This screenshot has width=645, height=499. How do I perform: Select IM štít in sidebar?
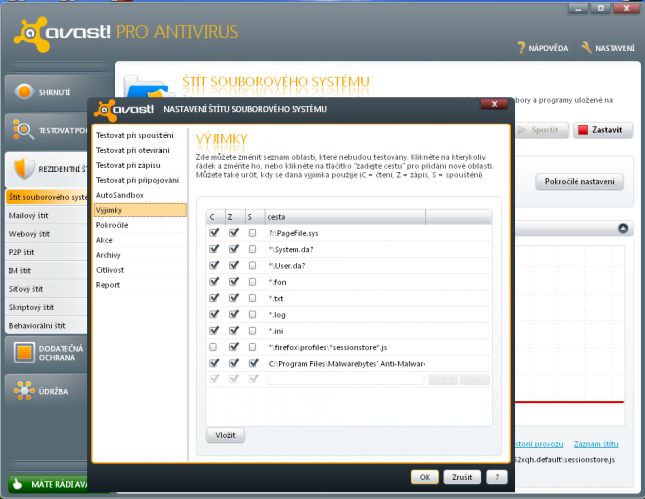(x=46, y=270)
